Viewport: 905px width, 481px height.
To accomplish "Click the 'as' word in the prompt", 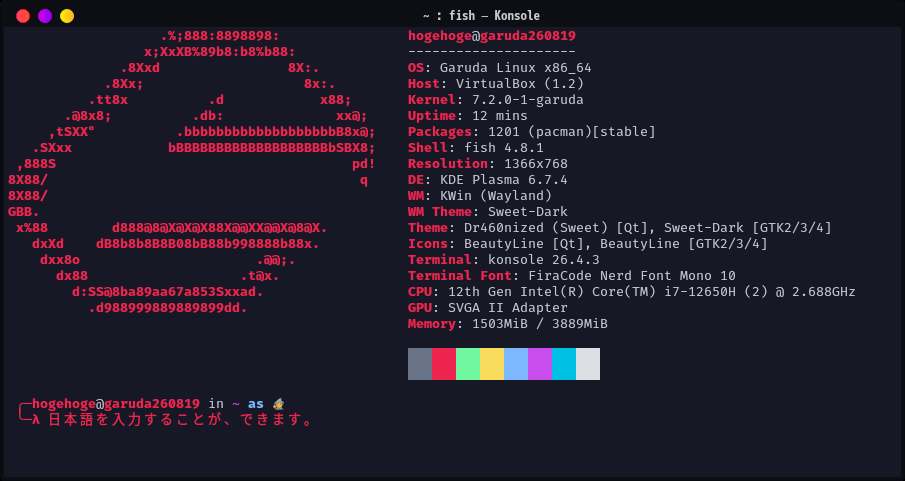I will point(256,404).
